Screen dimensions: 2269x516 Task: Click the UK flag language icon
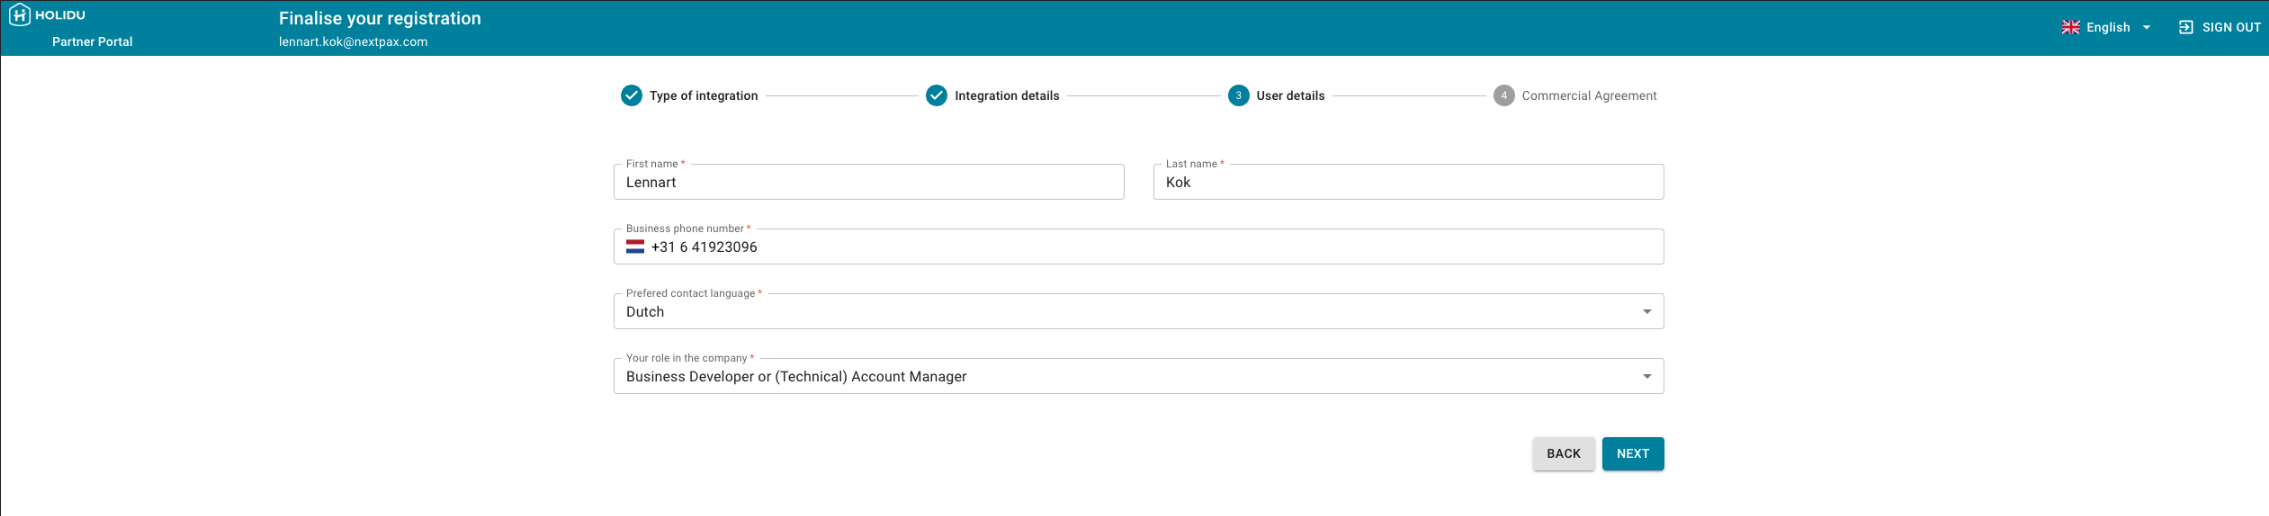pyautogui.click(x=2070, y=27)
